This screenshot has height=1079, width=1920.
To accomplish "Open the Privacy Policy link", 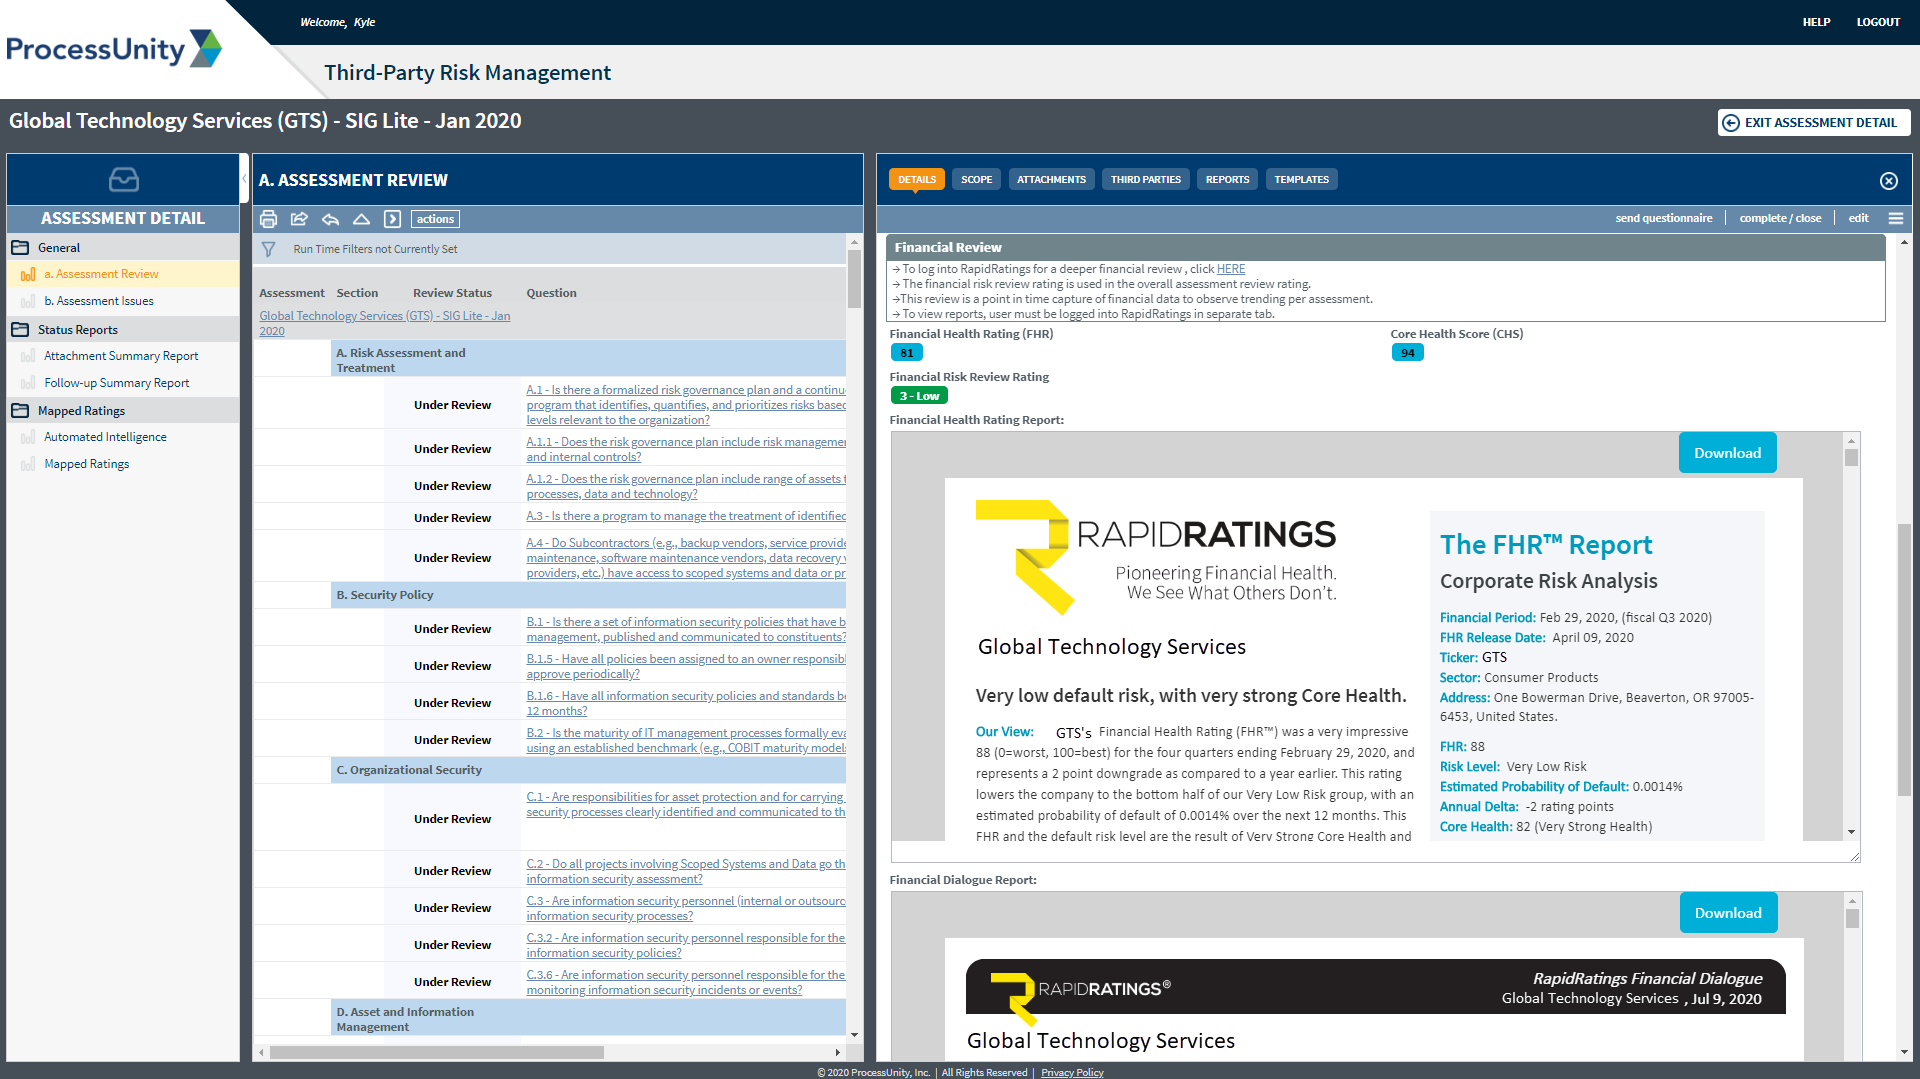I will [x=1072, y=1072].
